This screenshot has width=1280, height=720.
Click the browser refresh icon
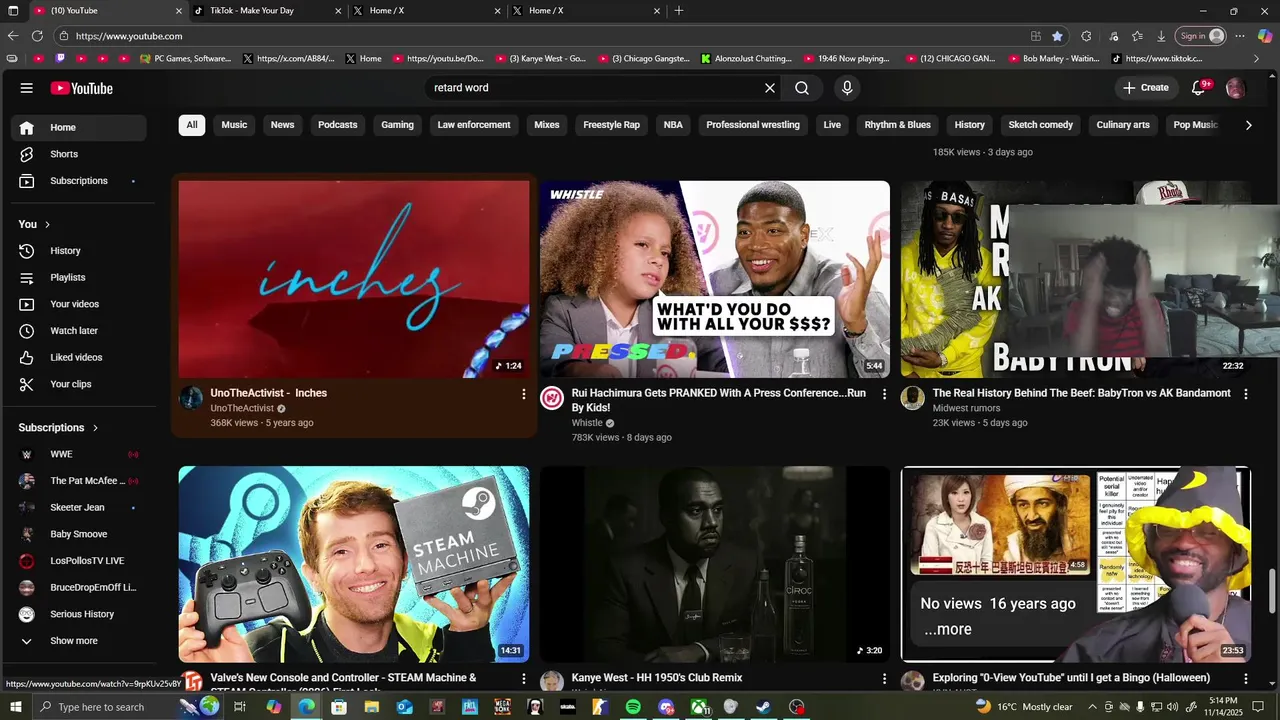pyautogui.click(x=37, y=36)
